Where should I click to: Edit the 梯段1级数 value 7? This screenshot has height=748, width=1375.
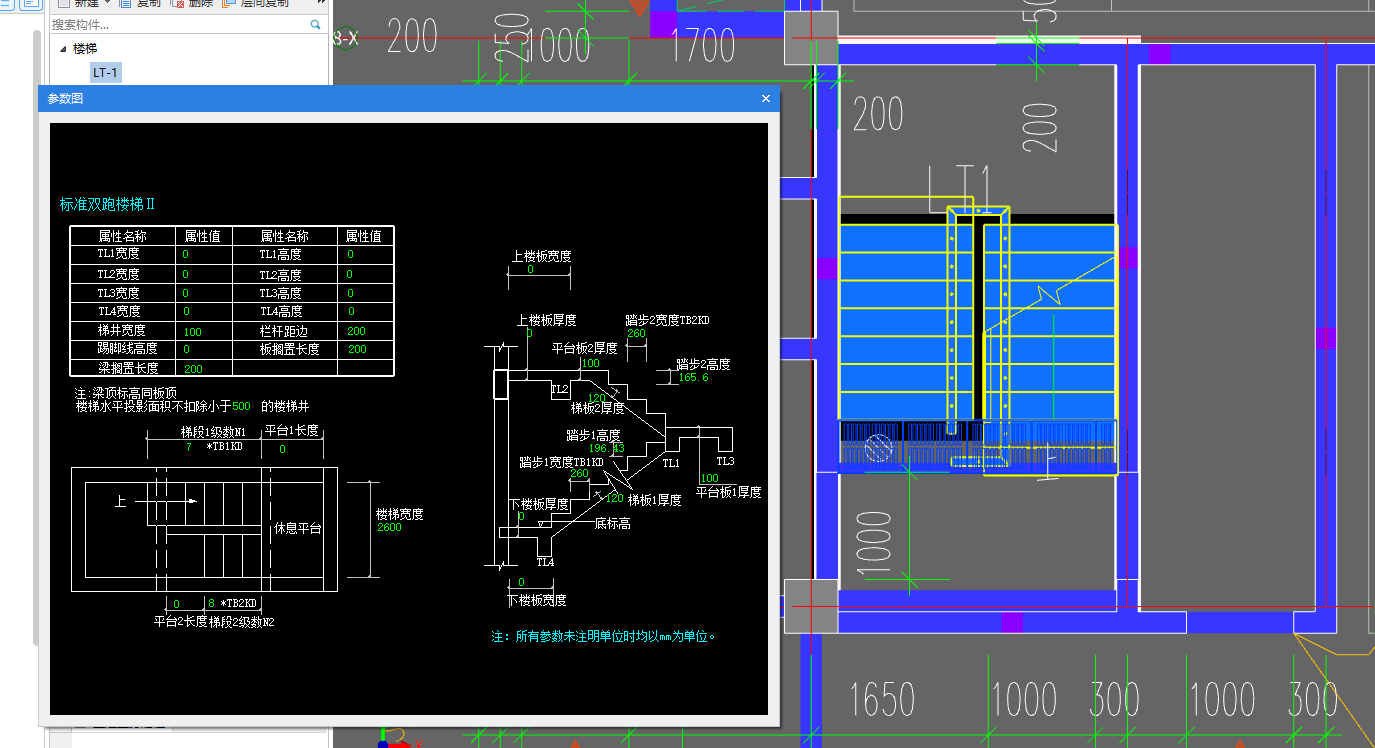188,447
